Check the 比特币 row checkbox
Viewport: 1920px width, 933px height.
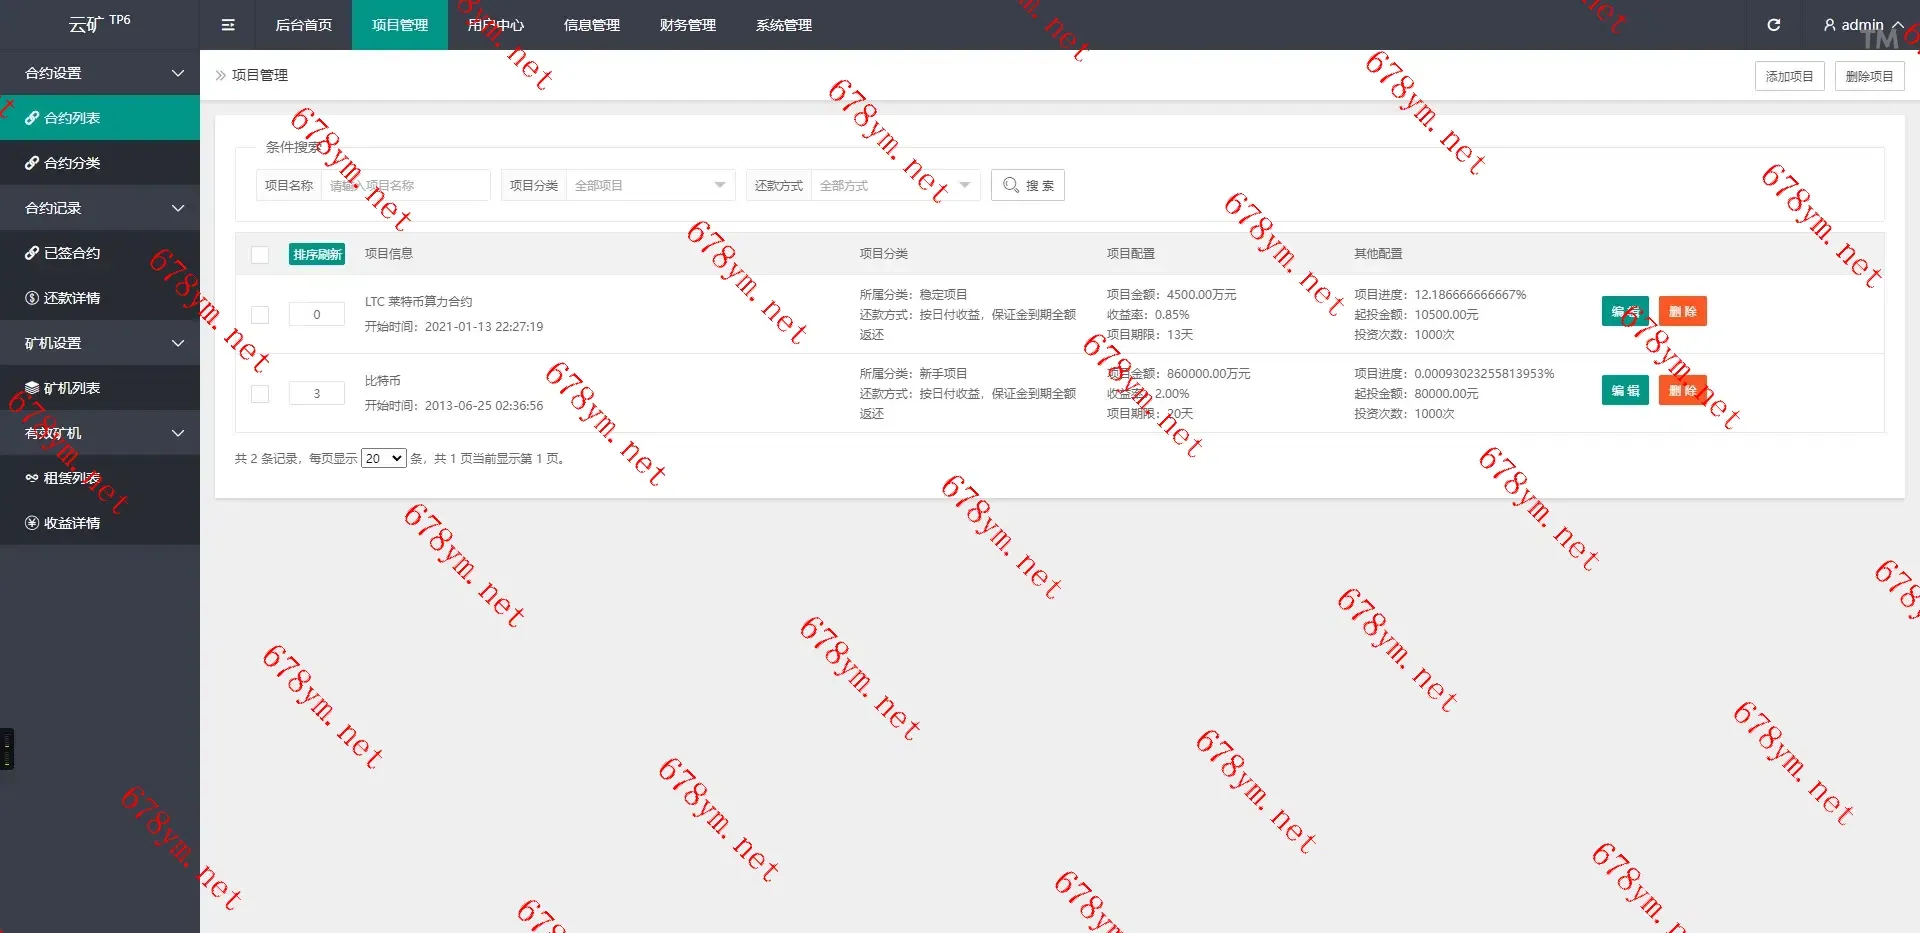[260, 393]
